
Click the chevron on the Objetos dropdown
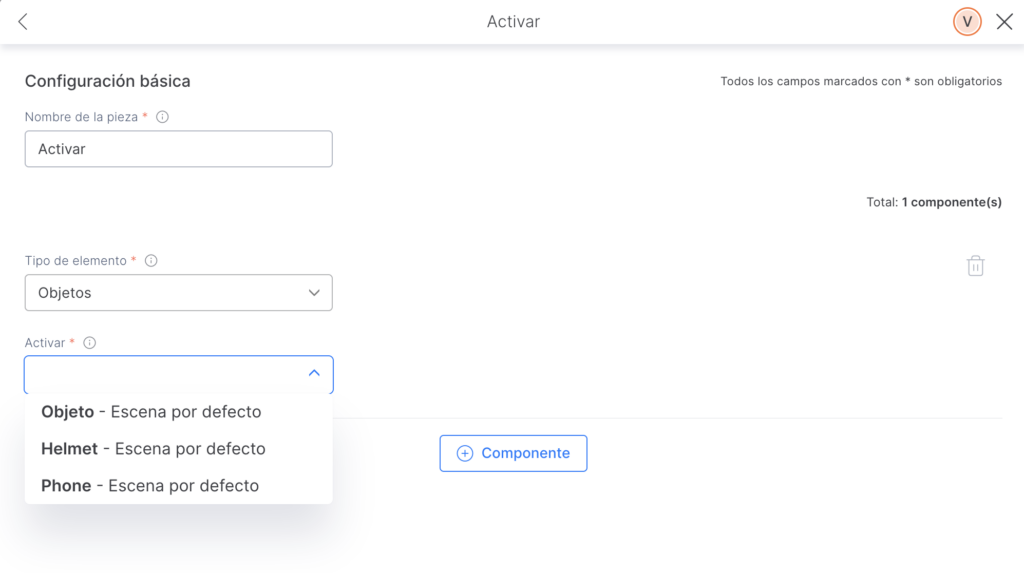pos(314,293)
